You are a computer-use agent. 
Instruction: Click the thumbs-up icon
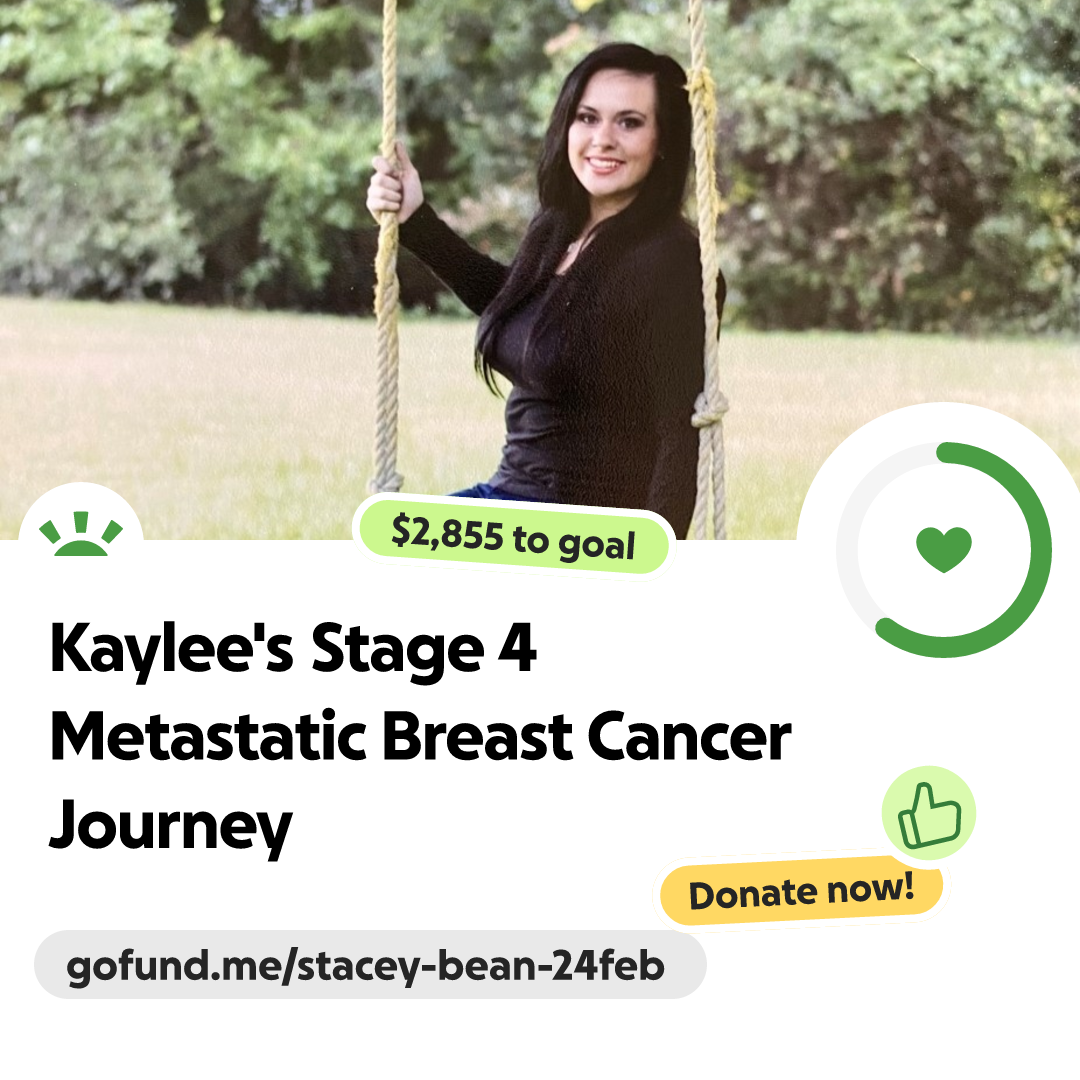[x=930, y=816]
